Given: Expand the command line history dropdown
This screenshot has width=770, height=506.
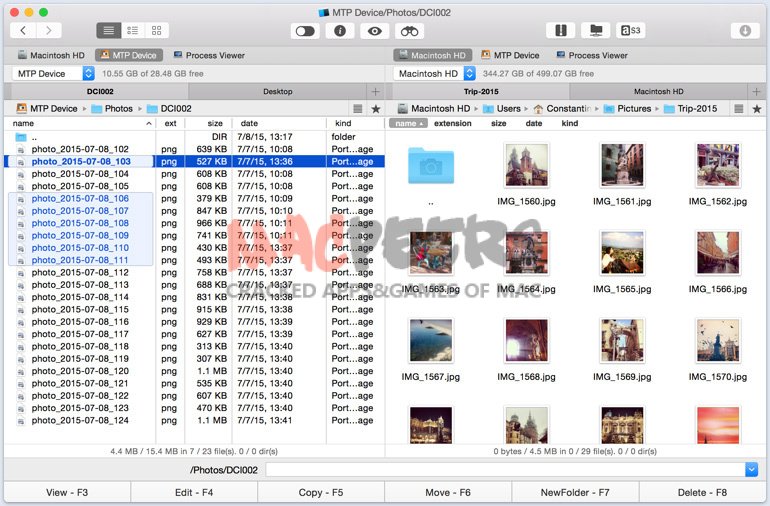Looking at the screenshot, I should (x=751, y=469).
